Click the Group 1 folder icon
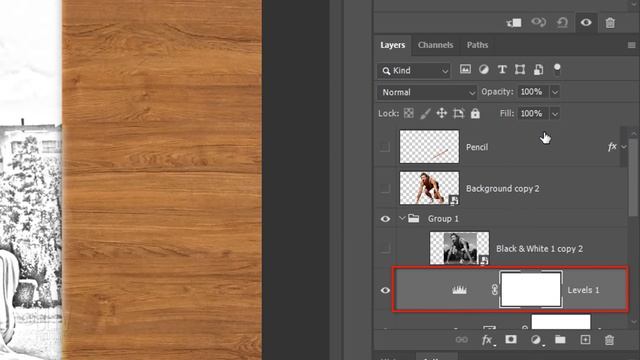 (x=413, y=219)
